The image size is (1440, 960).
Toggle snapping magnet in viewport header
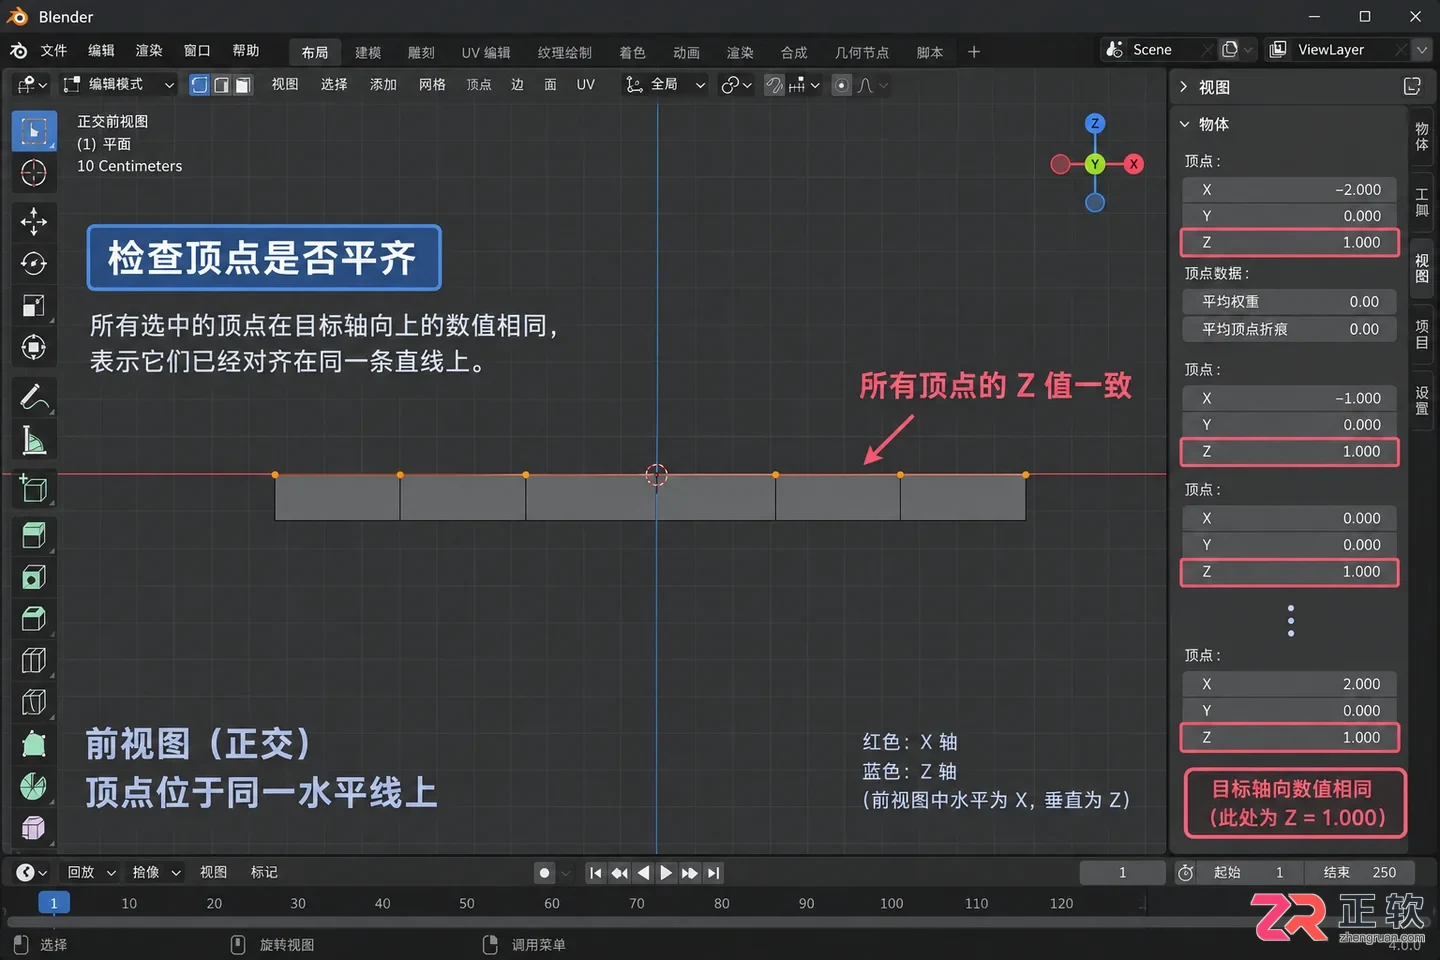(x=774, y=85)
